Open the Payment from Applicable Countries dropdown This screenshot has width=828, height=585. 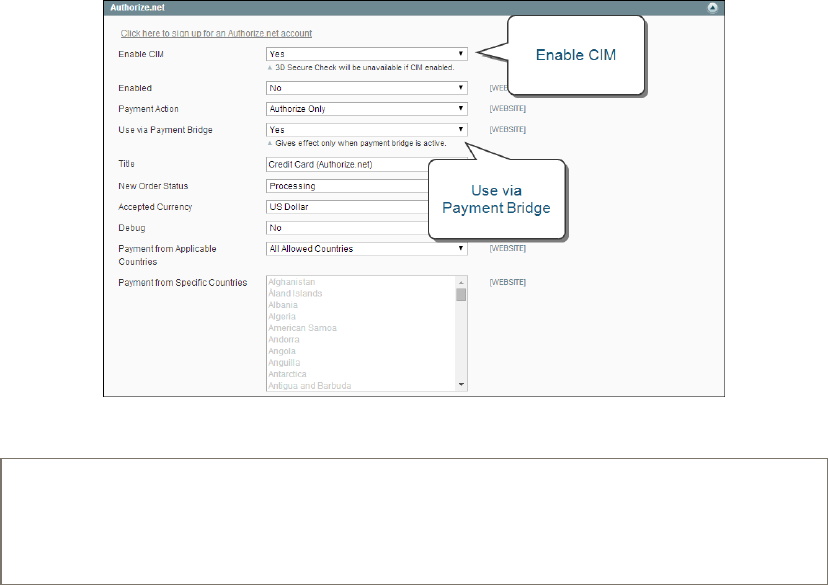[x=366, y=249]
